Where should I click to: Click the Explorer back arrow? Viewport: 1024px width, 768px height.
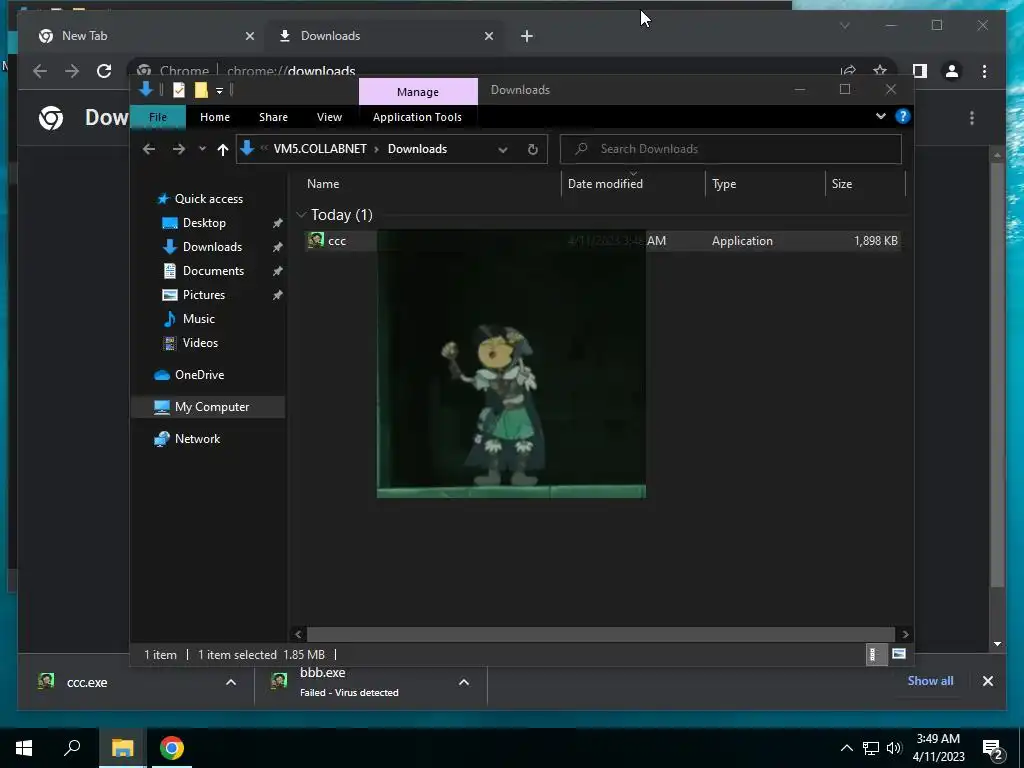click(149, 149)
